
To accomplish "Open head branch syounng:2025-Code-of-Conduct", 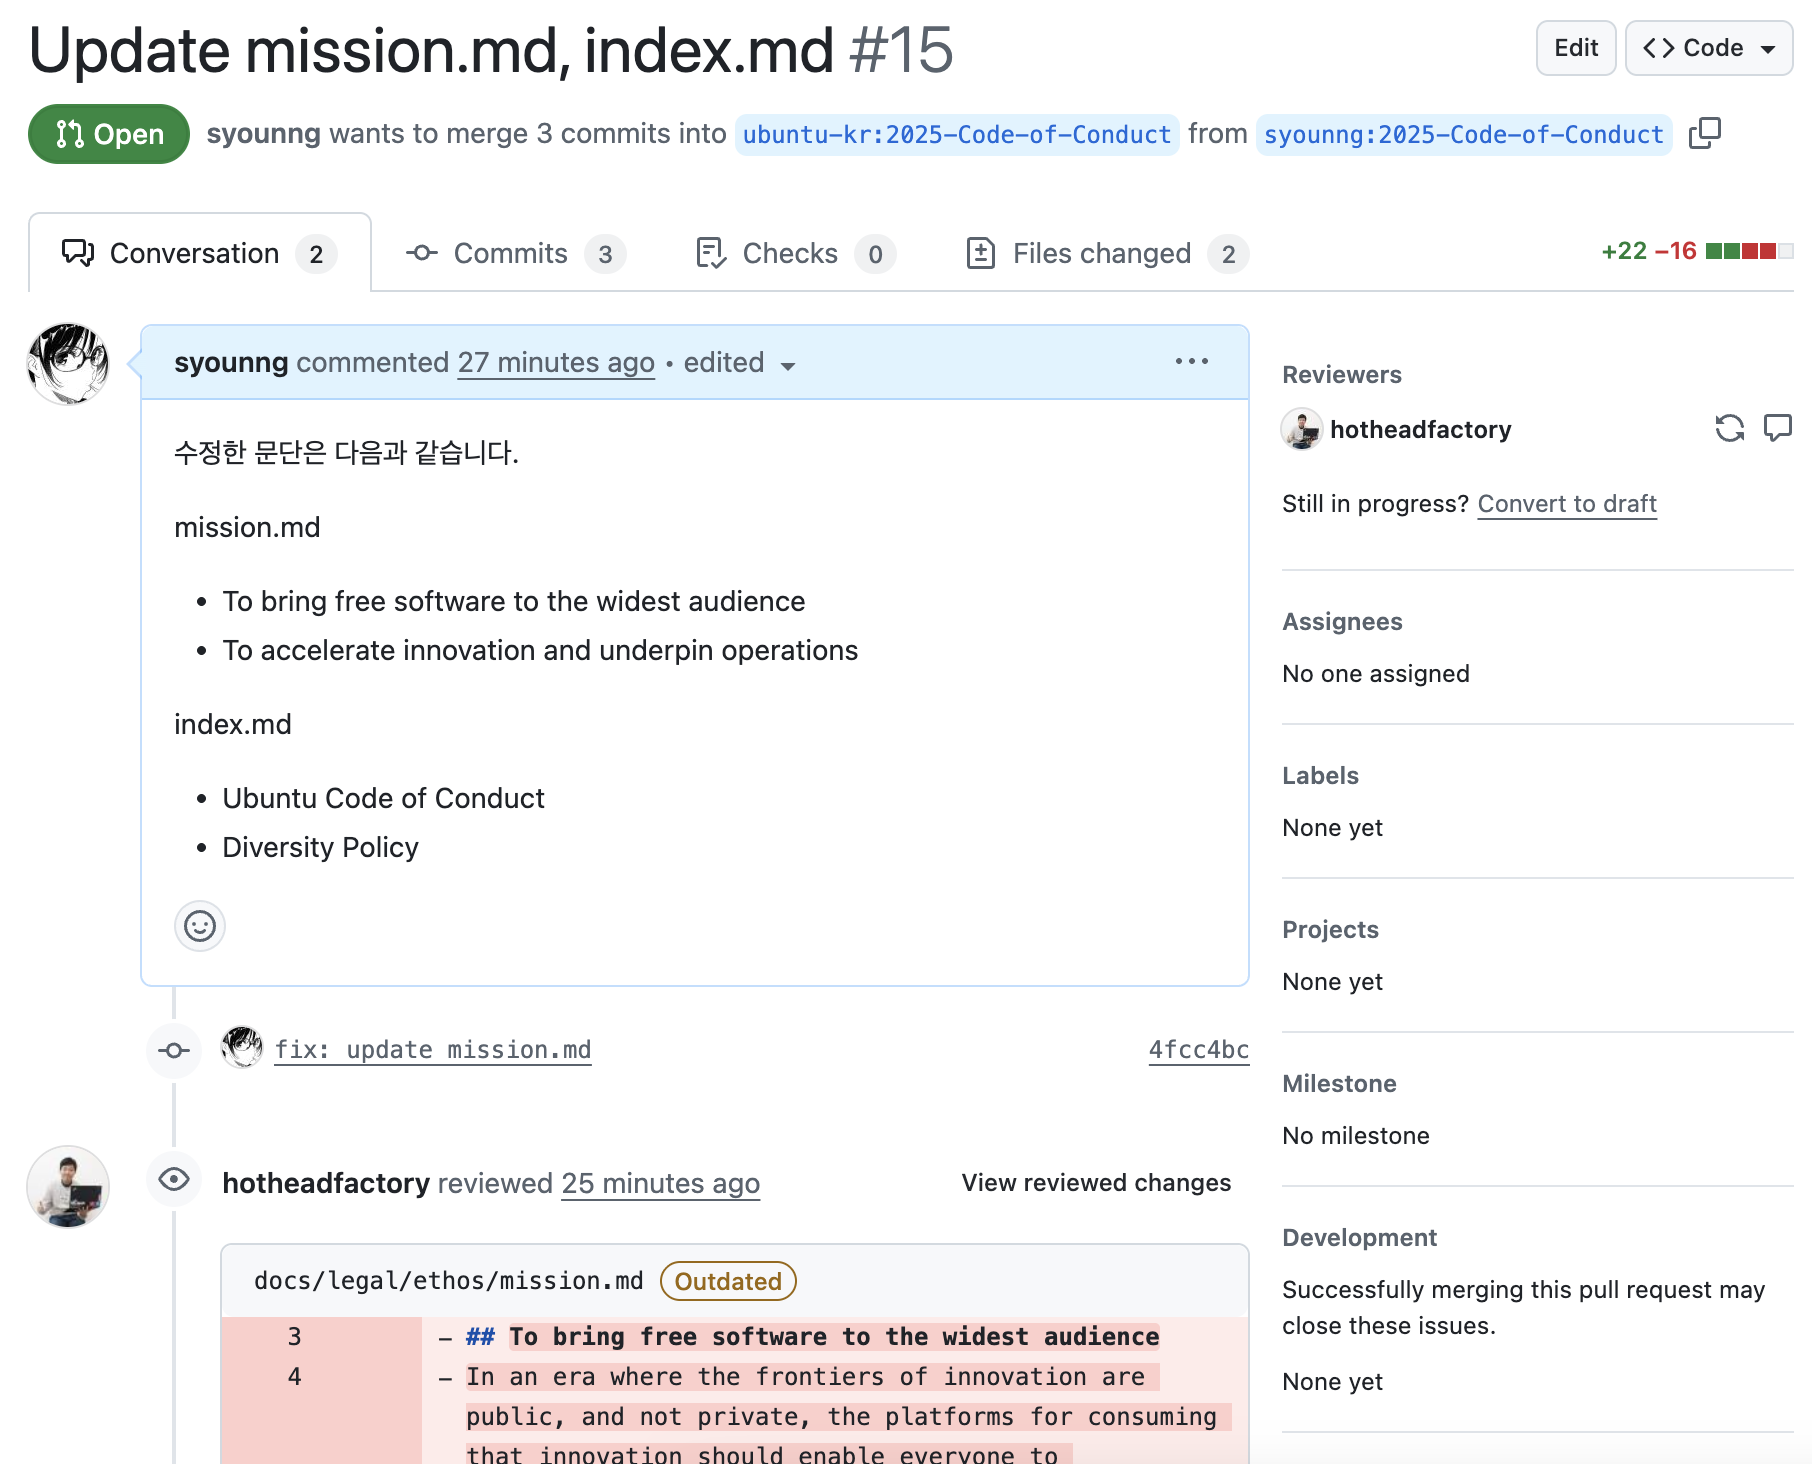I will pyautogui.click(x=1464, y=134).
